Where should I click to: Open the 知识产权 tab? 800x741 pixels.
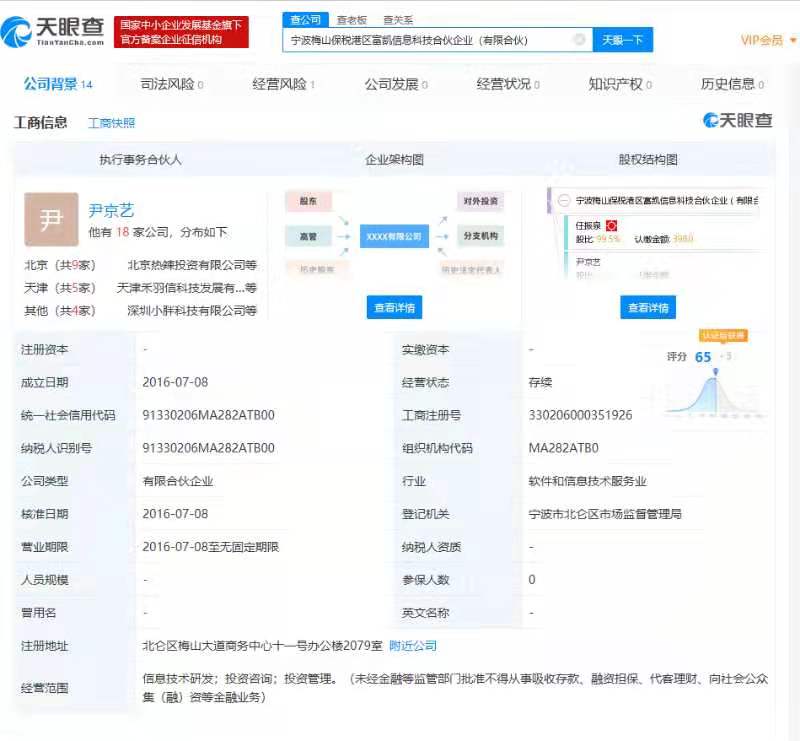619,84
